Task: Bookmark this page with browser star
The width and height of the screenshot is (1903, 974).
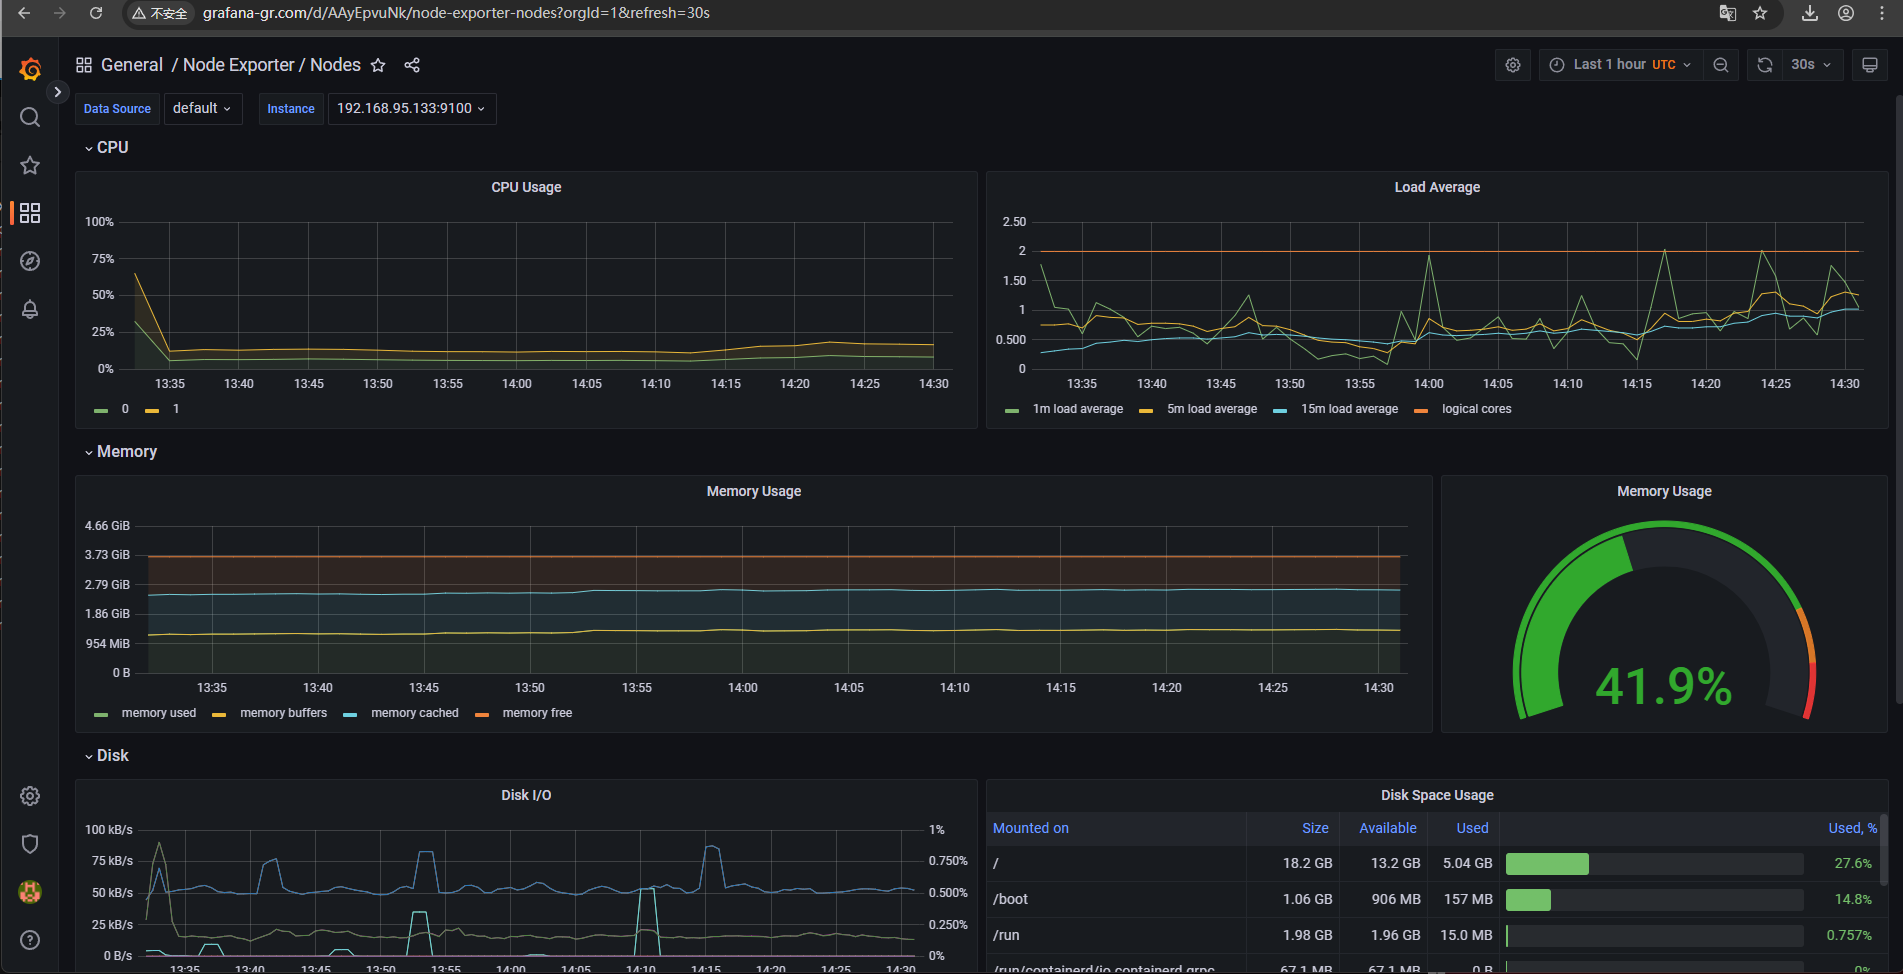Action: click(1760, 13)
